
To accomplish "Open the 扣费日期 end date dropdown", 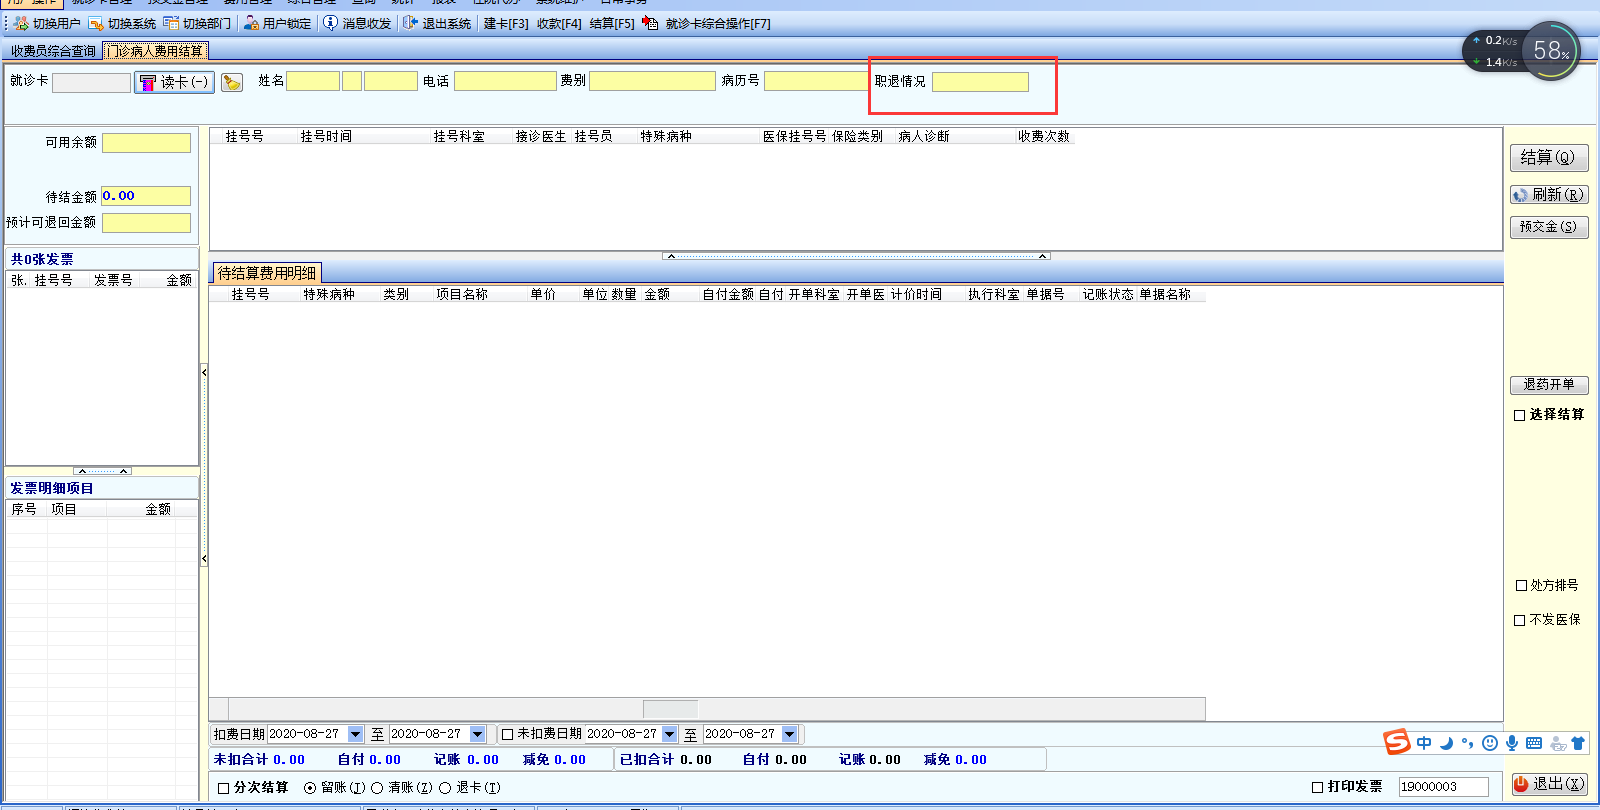I will (477, 734).
